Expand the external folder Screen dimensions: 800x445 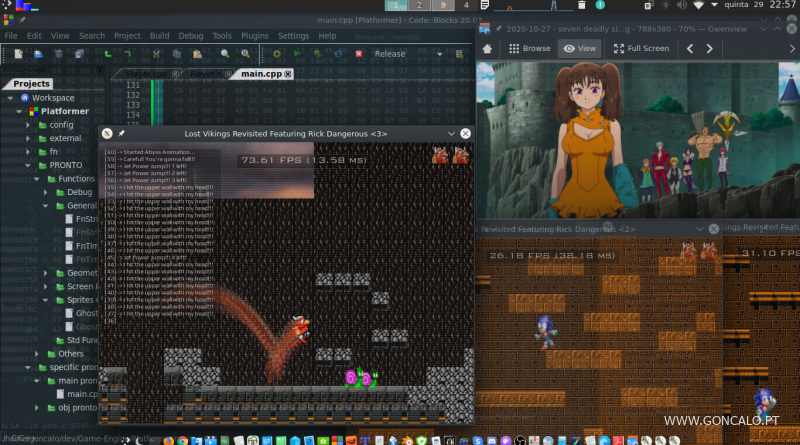(x=28, y=138)
